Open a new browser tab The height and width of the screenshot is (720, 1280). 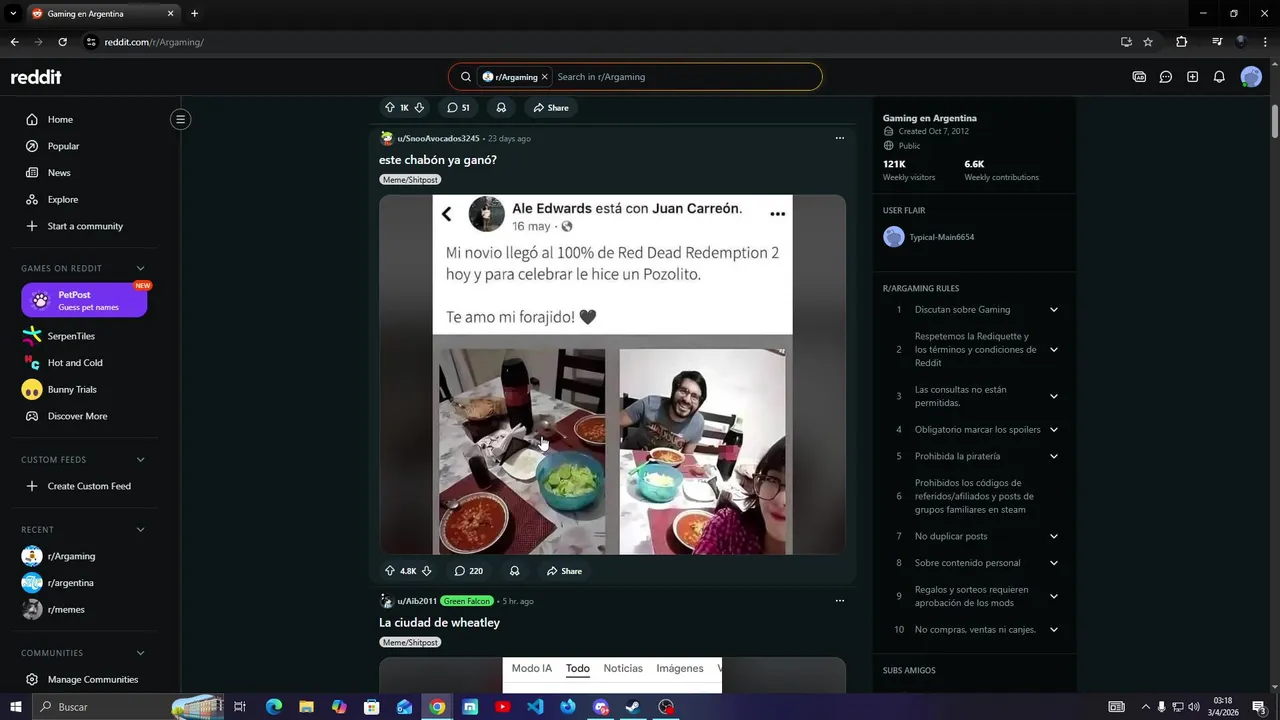[194, 13]
